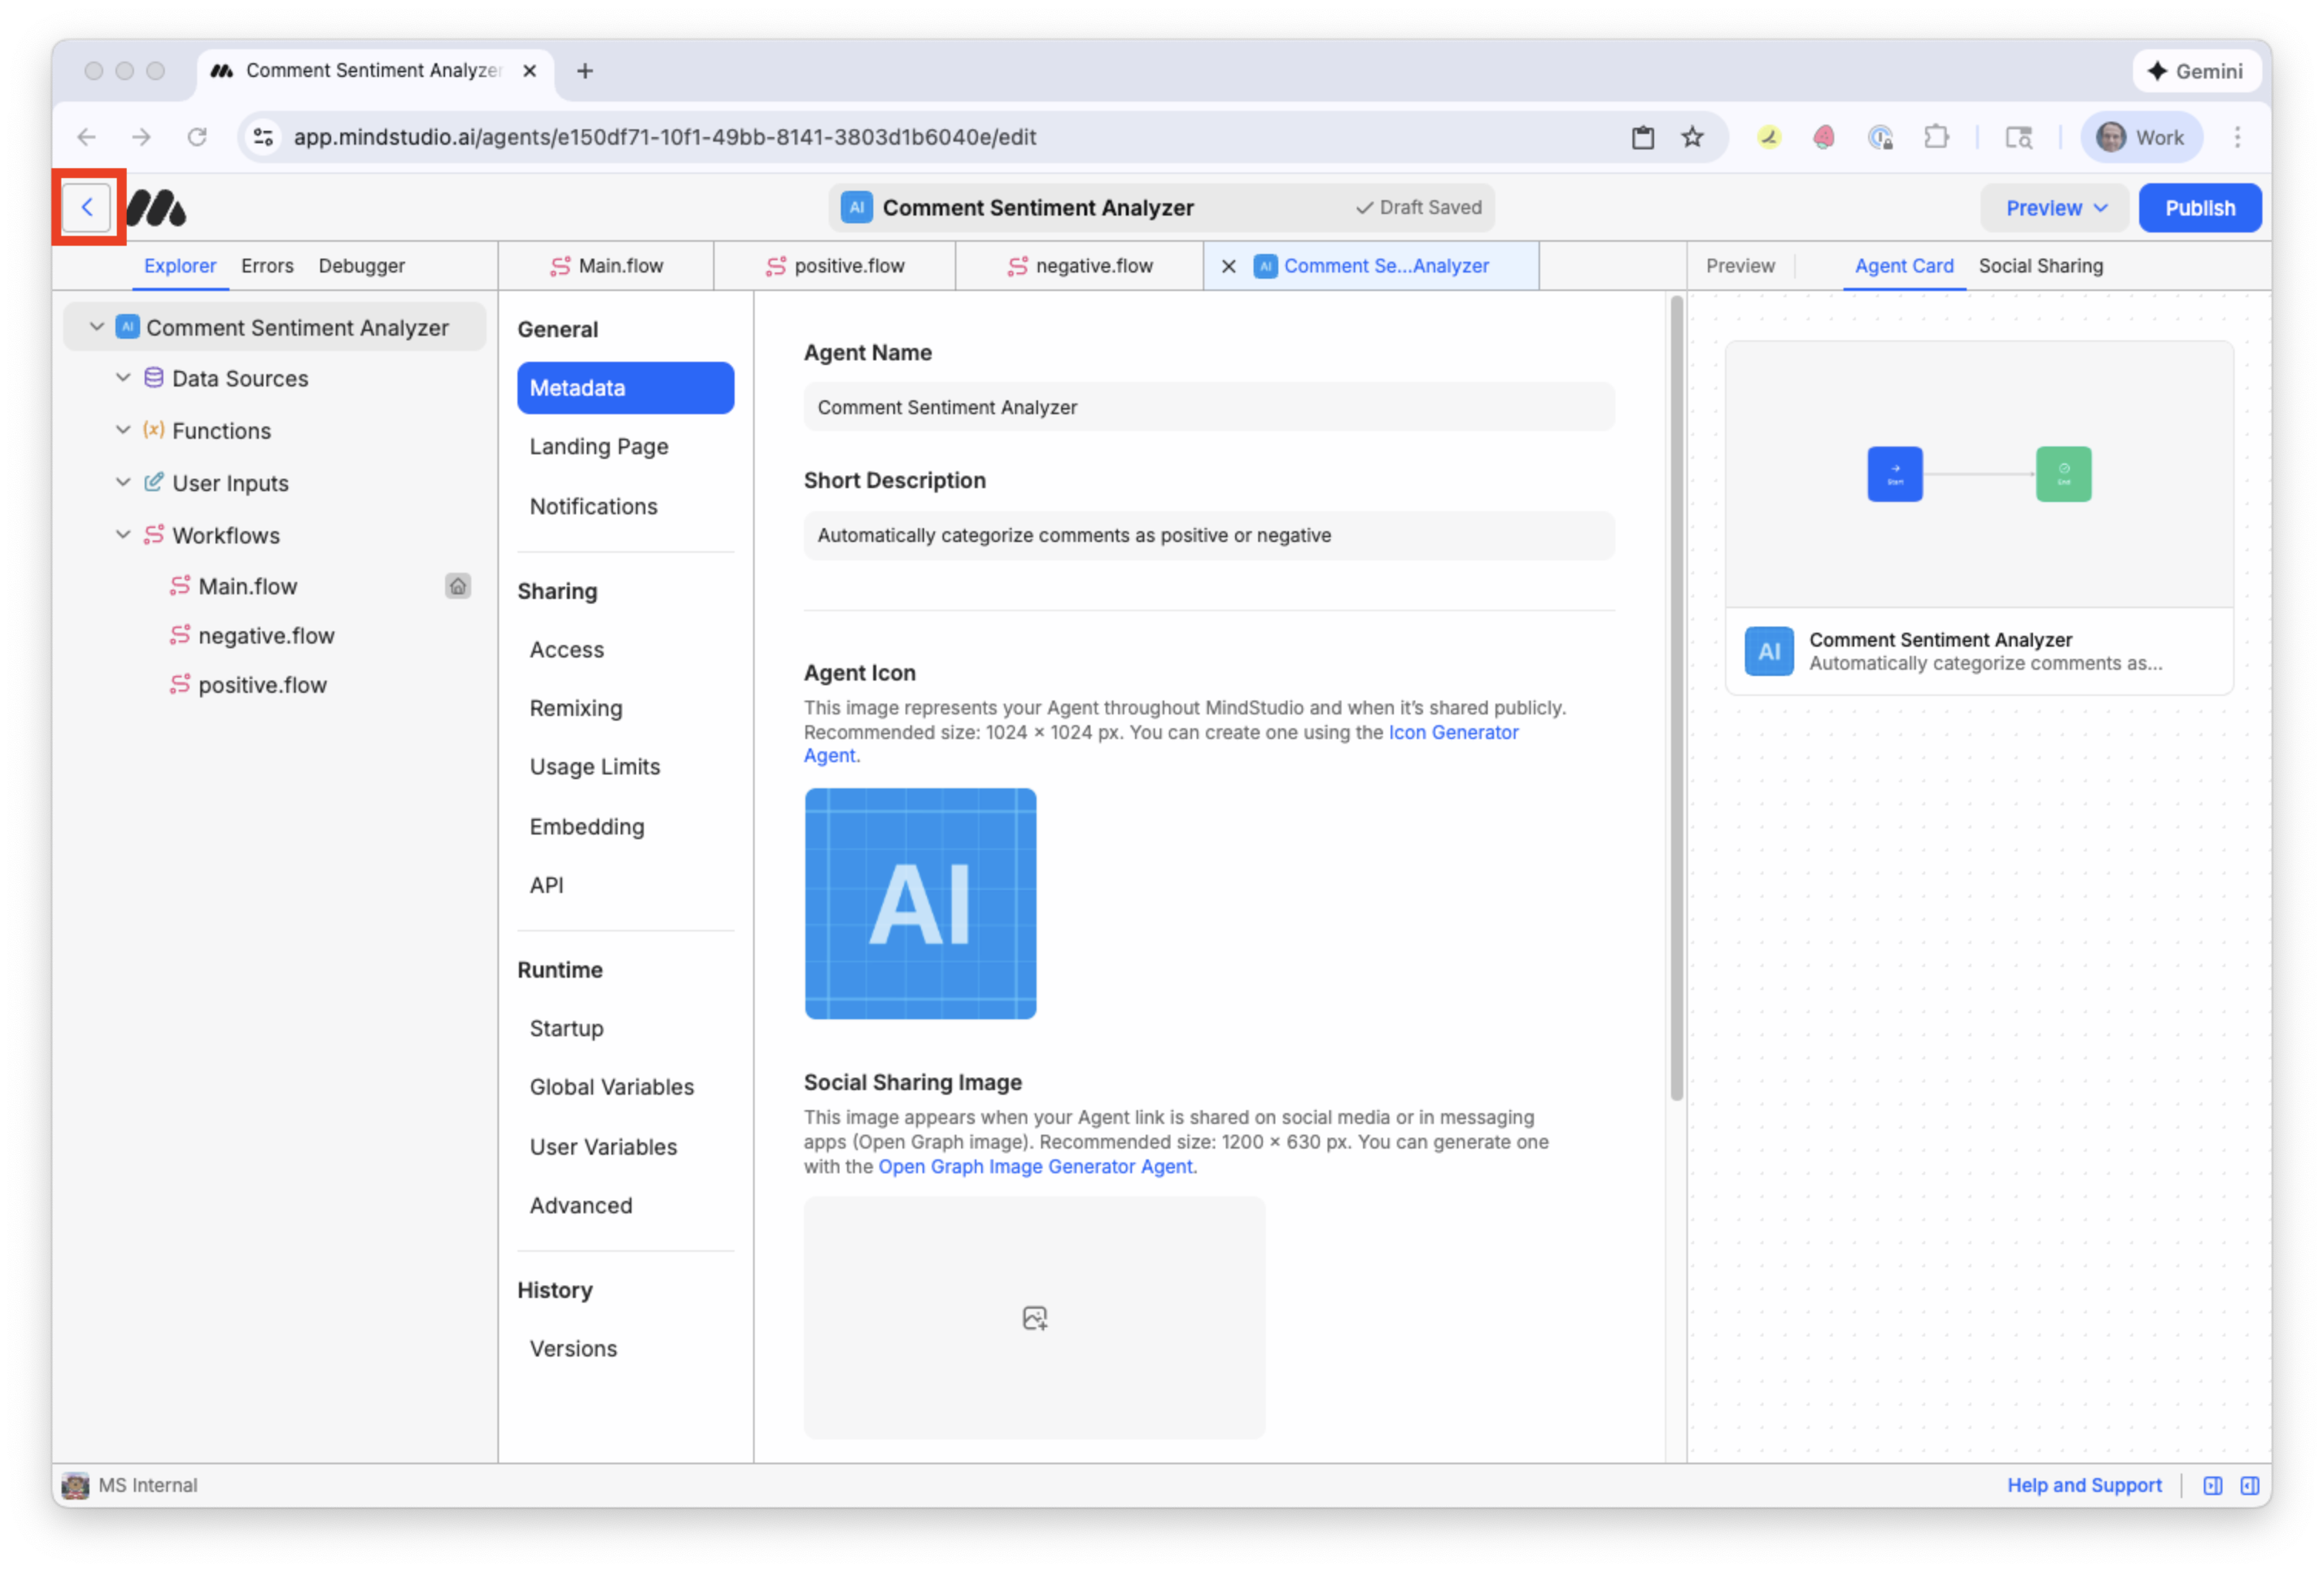Click the AI agent icon thumbnail
The height and width of the screenshot is (1572, 2324).
click(x=920, y=904)
